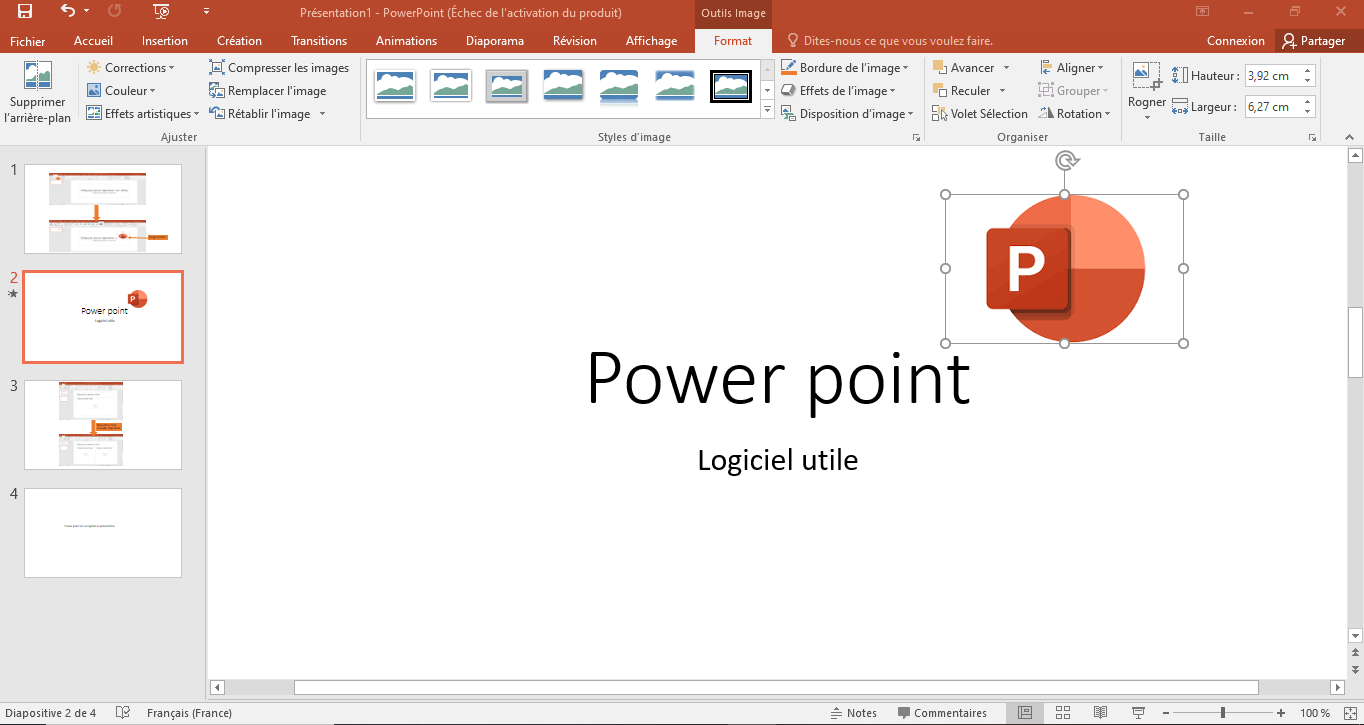The width and height of the screenshot is (1364, 725).
Task: Undo the last action
Action: (x=68, y=12)
